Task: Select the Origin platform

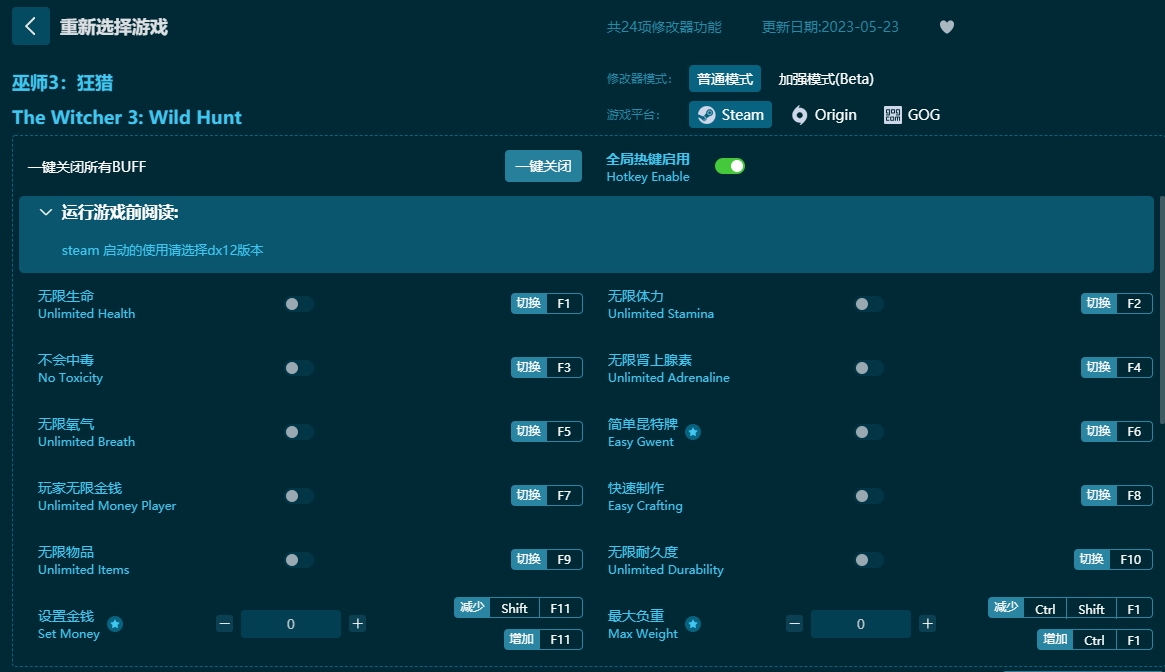Action: click(824, 114)
